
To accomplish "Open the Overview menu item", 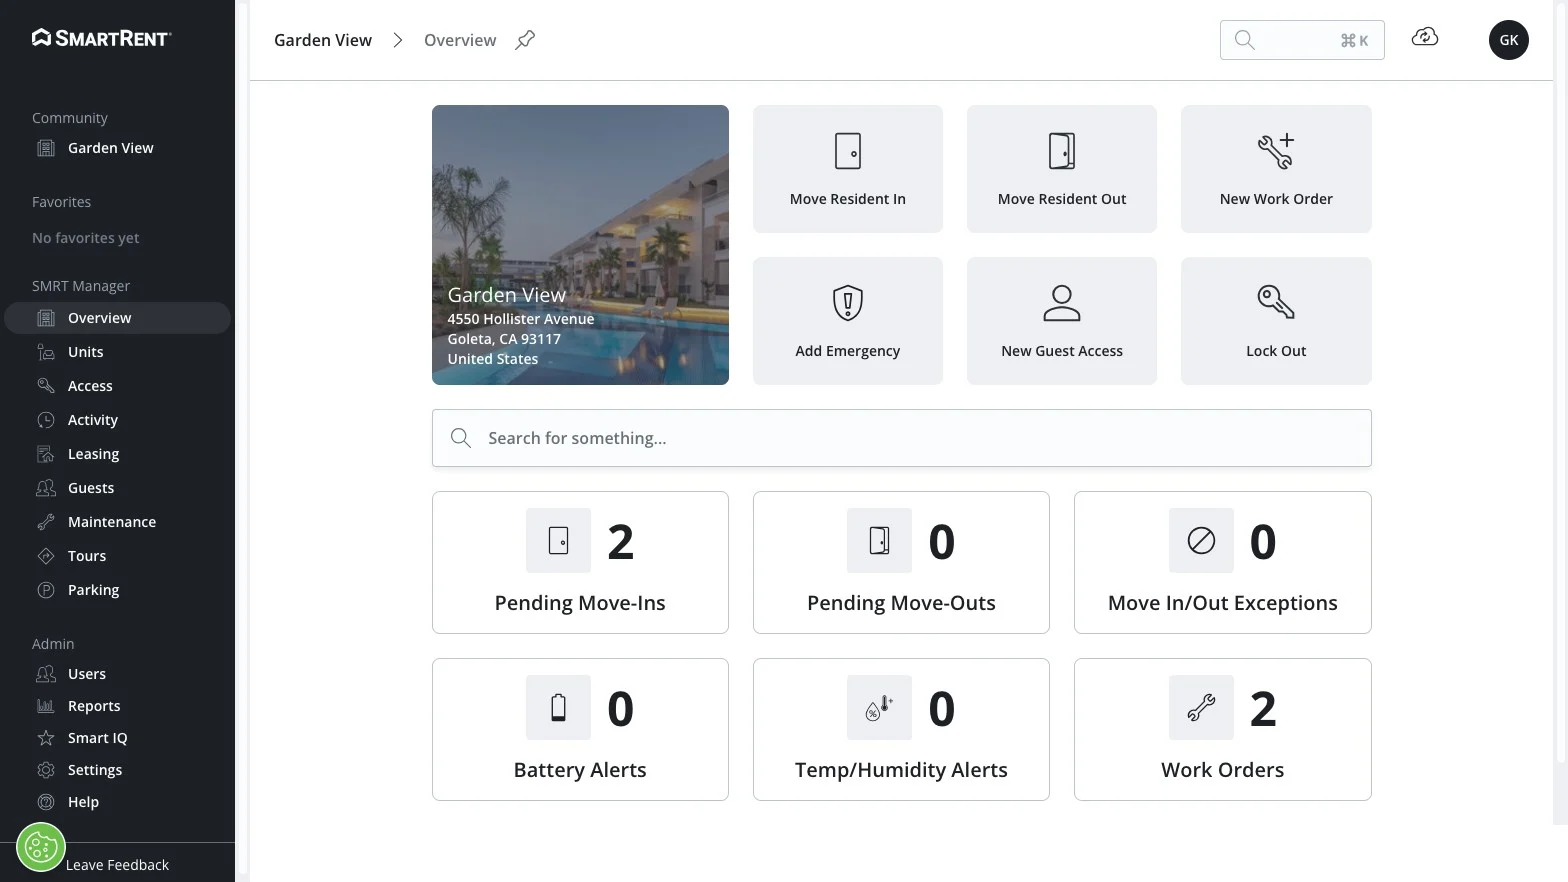I will pos(118,318).
